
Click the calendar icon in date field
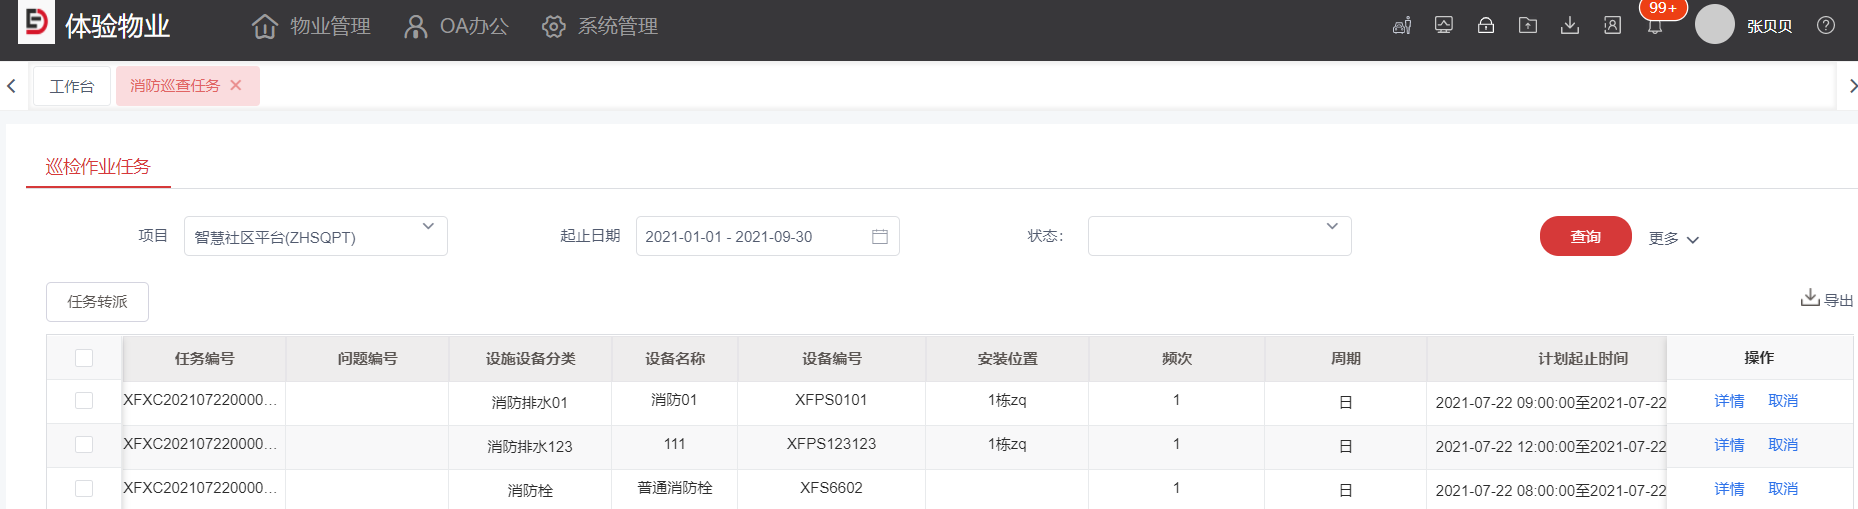click(880, 237)
